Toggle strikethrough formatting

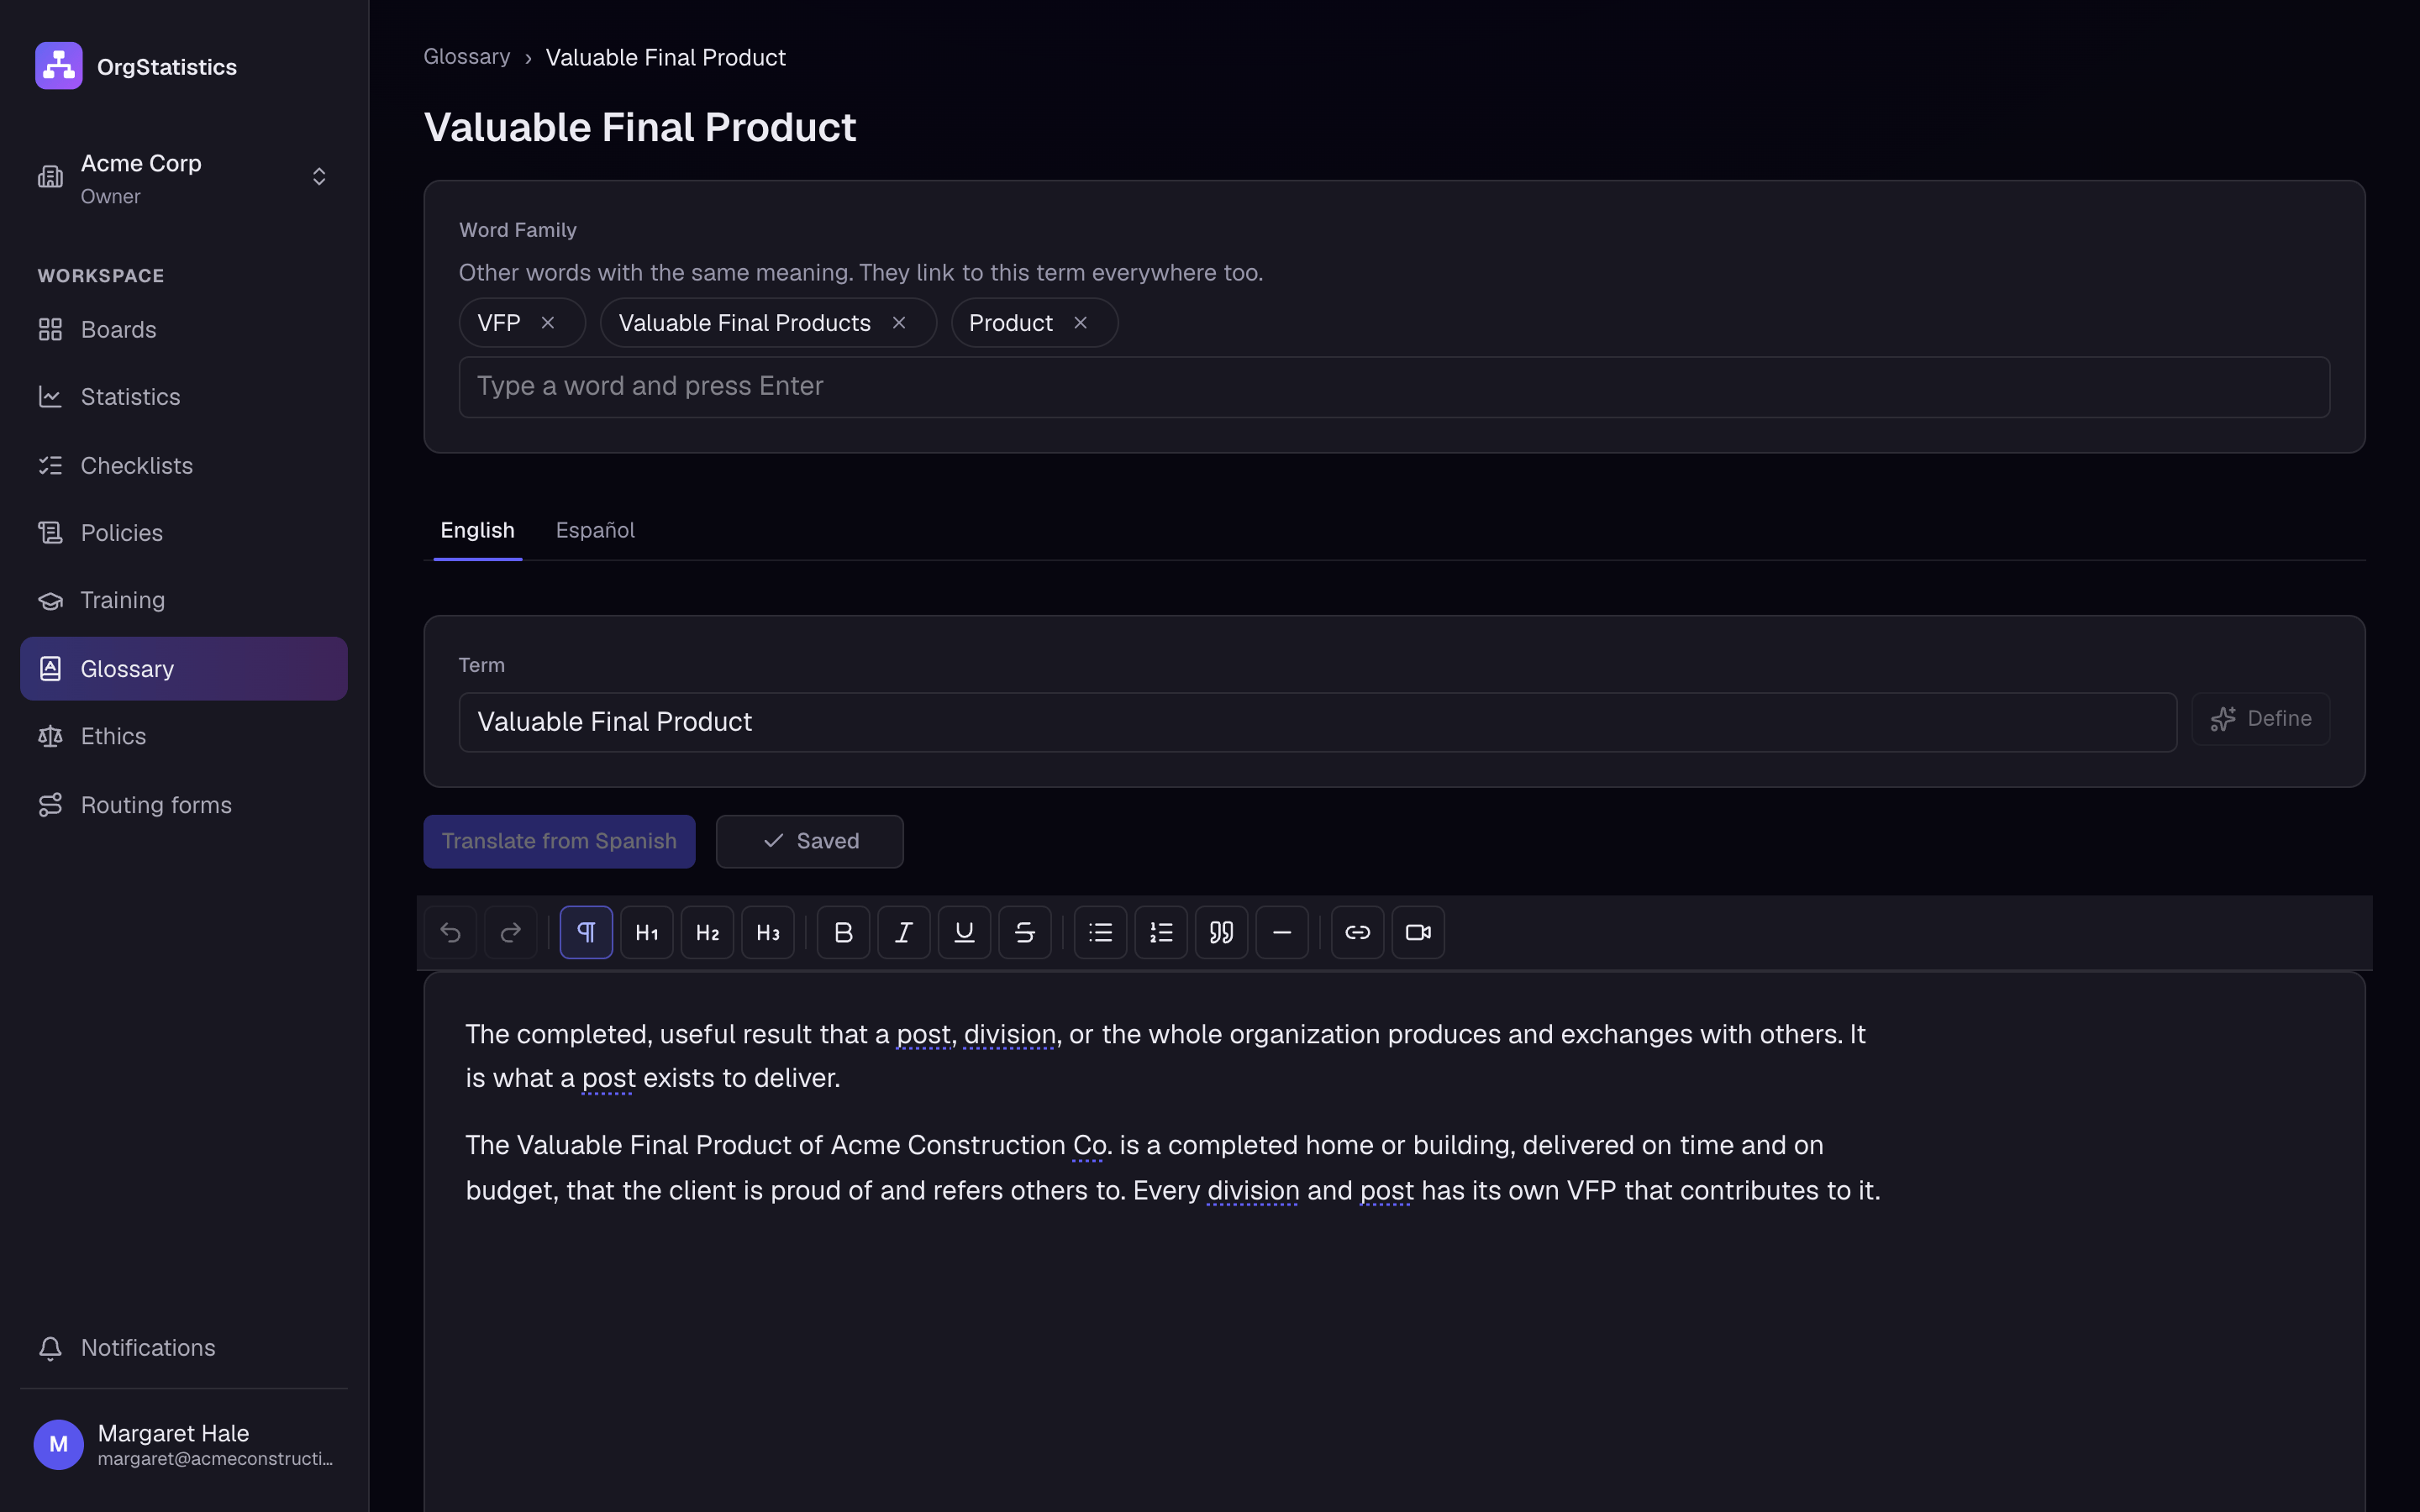[x=1025, y=932]
